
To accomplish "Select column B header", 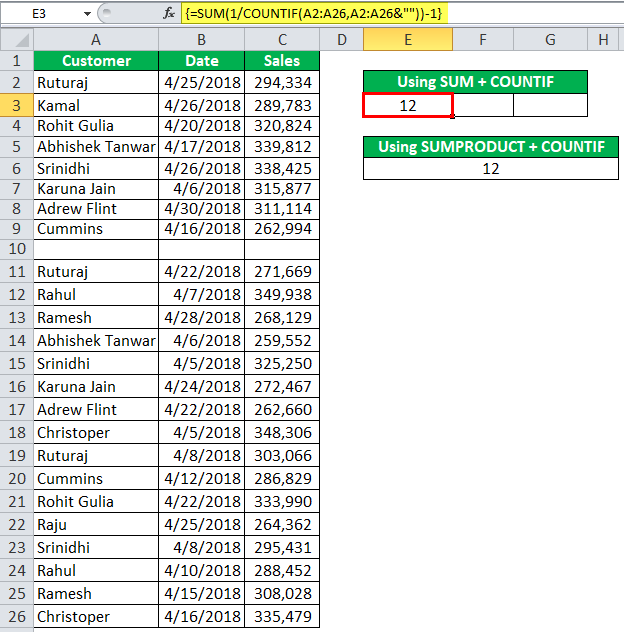I will pyautogui.click(x=202, y=40).
